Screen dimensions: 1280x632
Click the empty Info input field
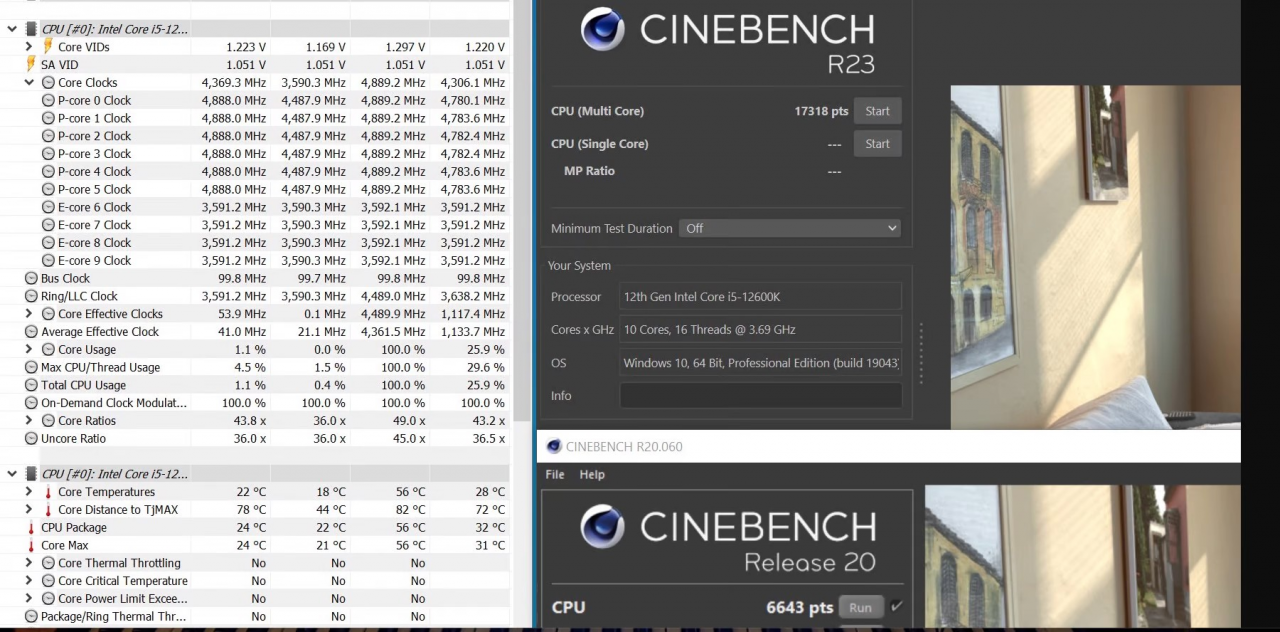[760, 396]
